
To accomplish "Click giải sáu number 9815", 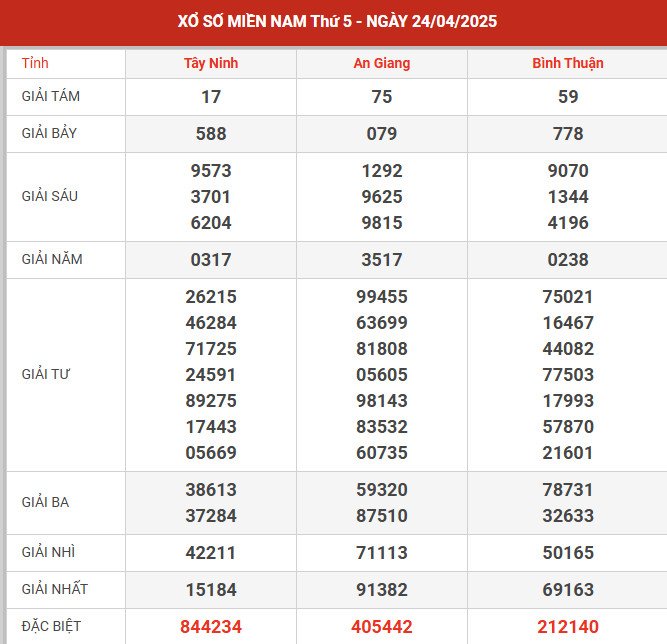I will (382, 223).
